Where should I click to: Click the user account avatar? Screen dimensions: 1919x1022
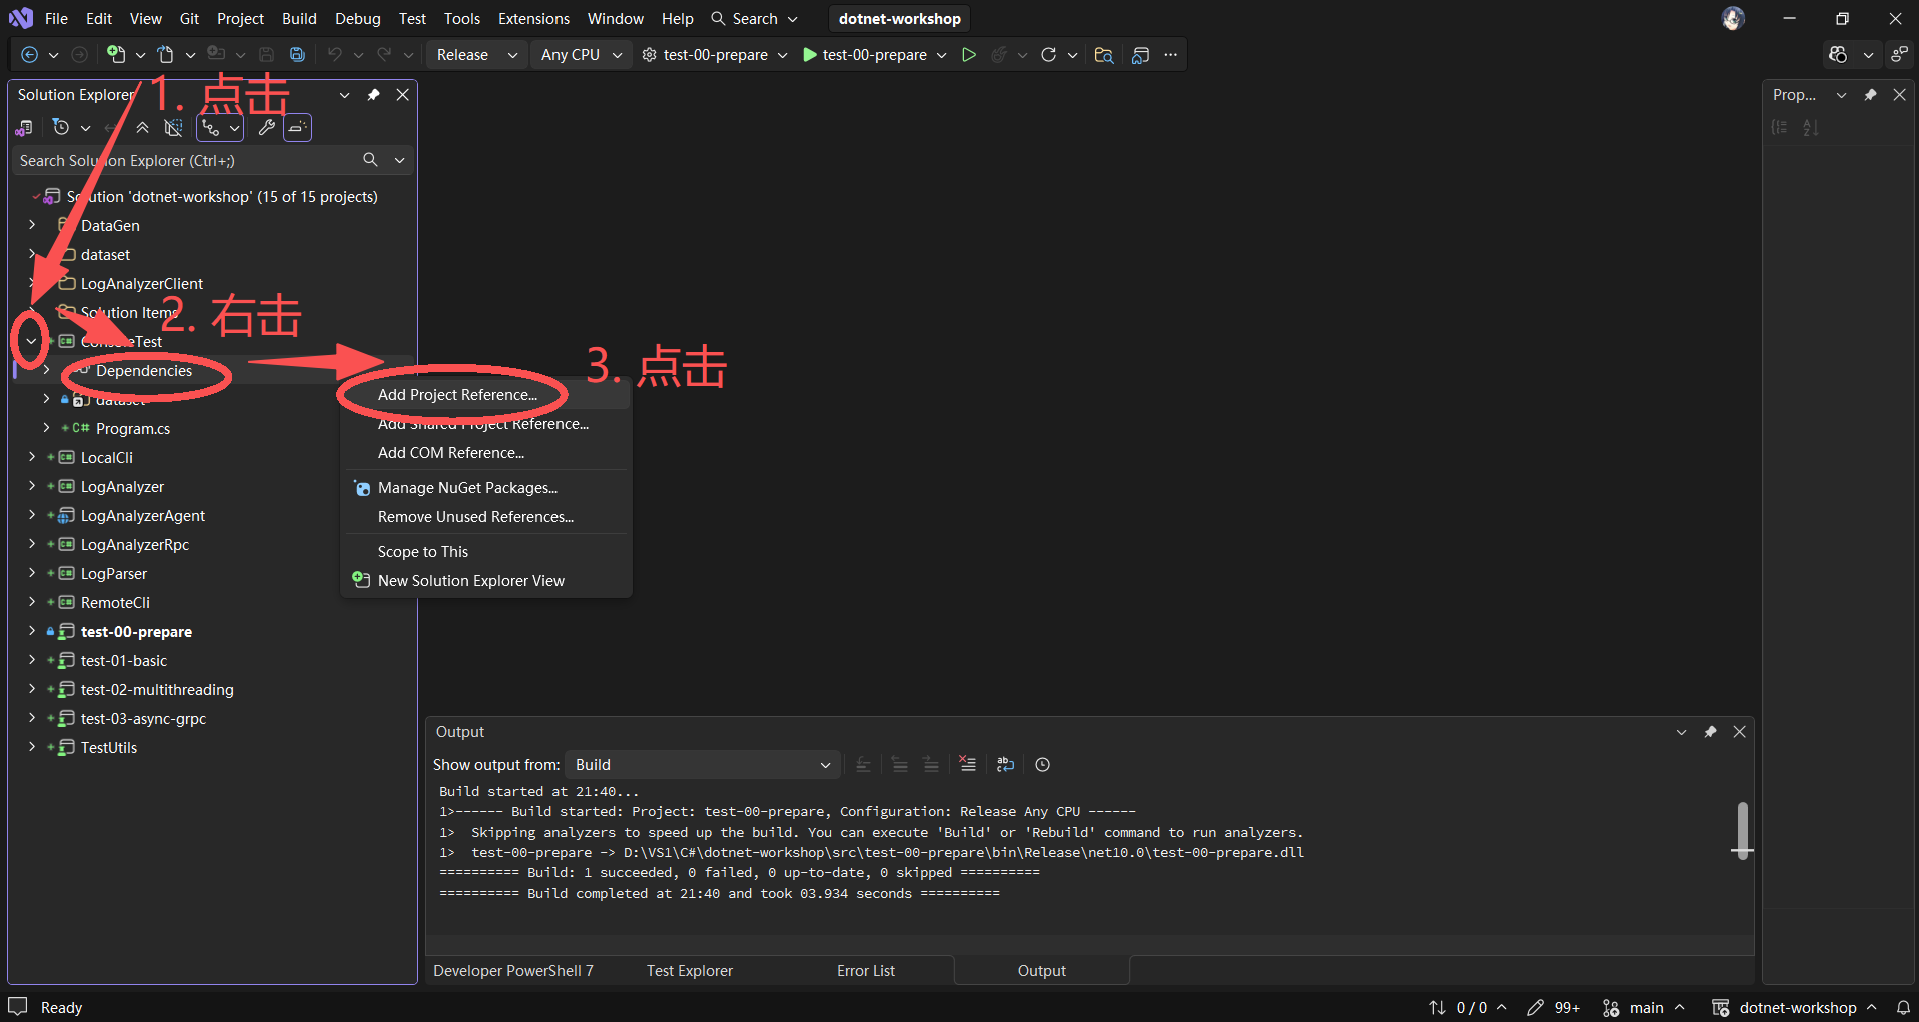(x=1733, y=18)
